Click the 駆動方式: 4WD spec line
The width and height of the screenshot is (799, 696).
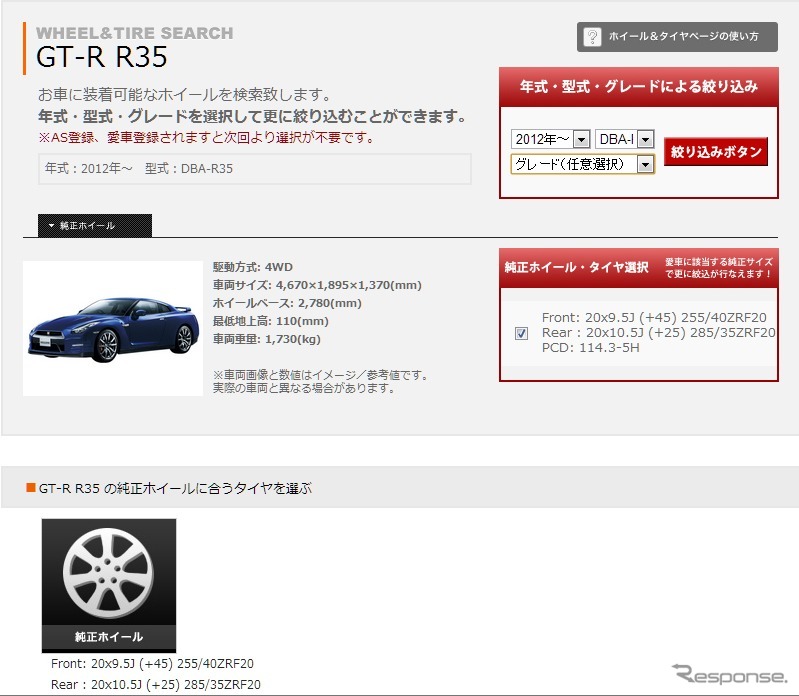click(x=253, y=267)
